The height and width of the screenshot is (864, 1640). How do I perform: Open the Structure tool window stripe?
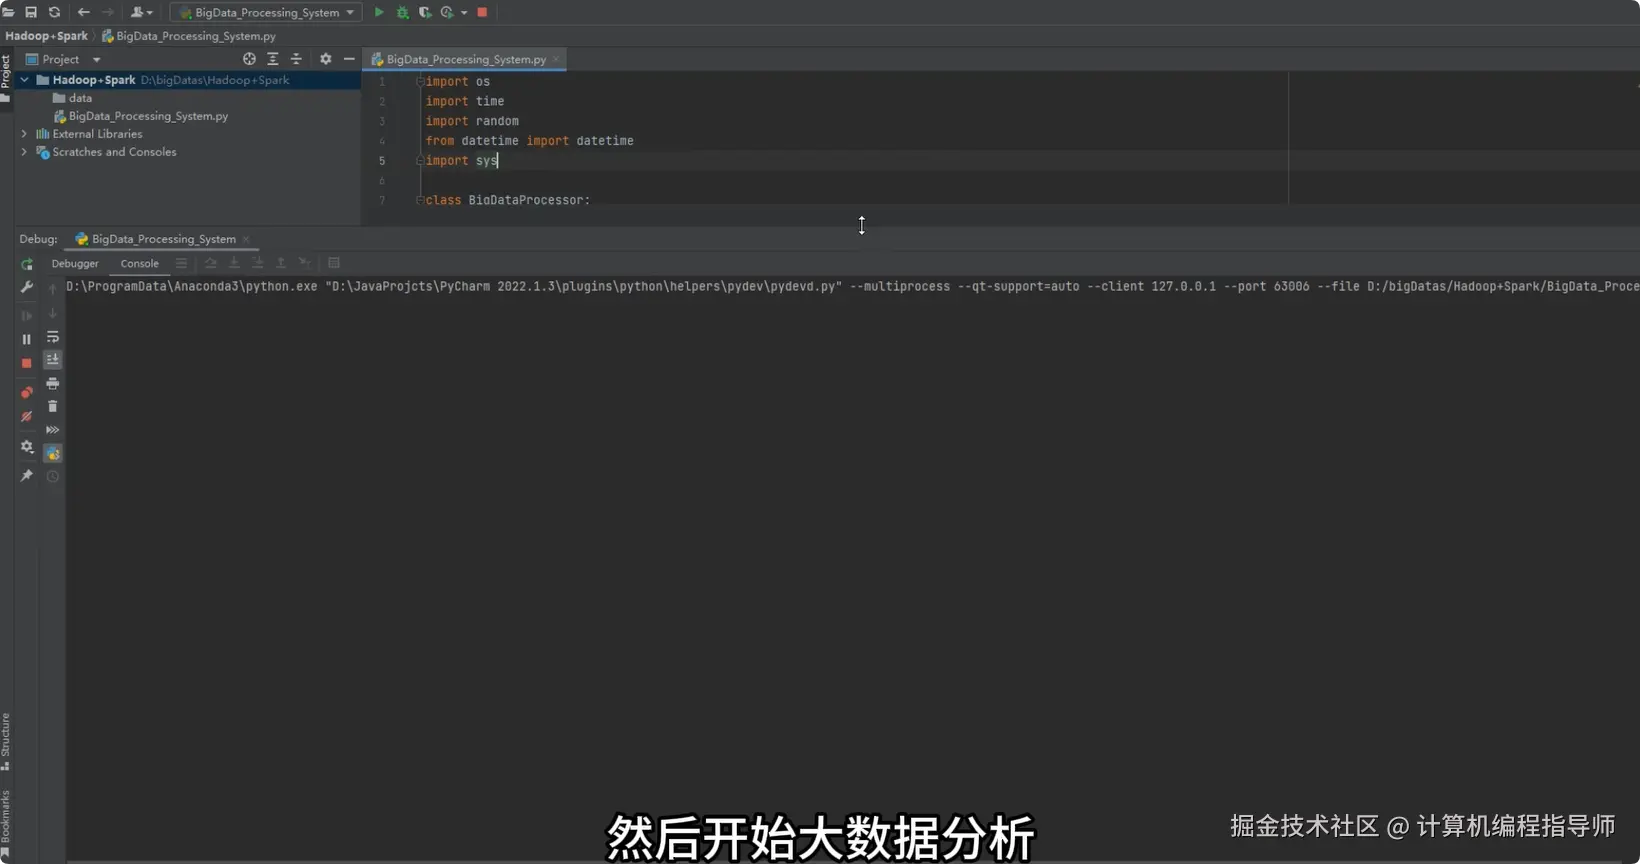pos(6,741)
